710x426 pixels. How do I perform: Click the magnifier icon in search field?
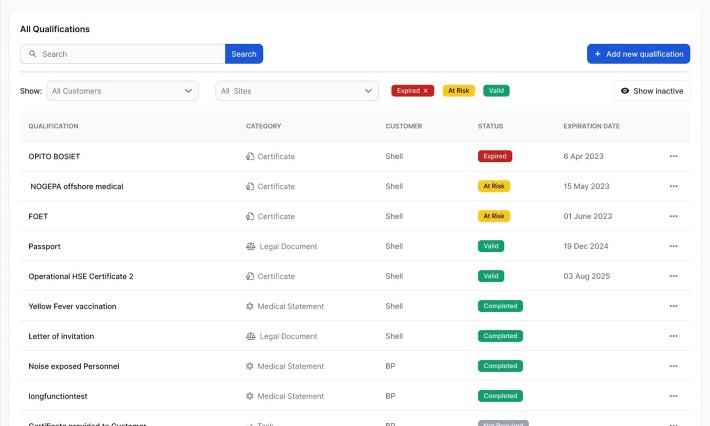(x=33, y=53)
